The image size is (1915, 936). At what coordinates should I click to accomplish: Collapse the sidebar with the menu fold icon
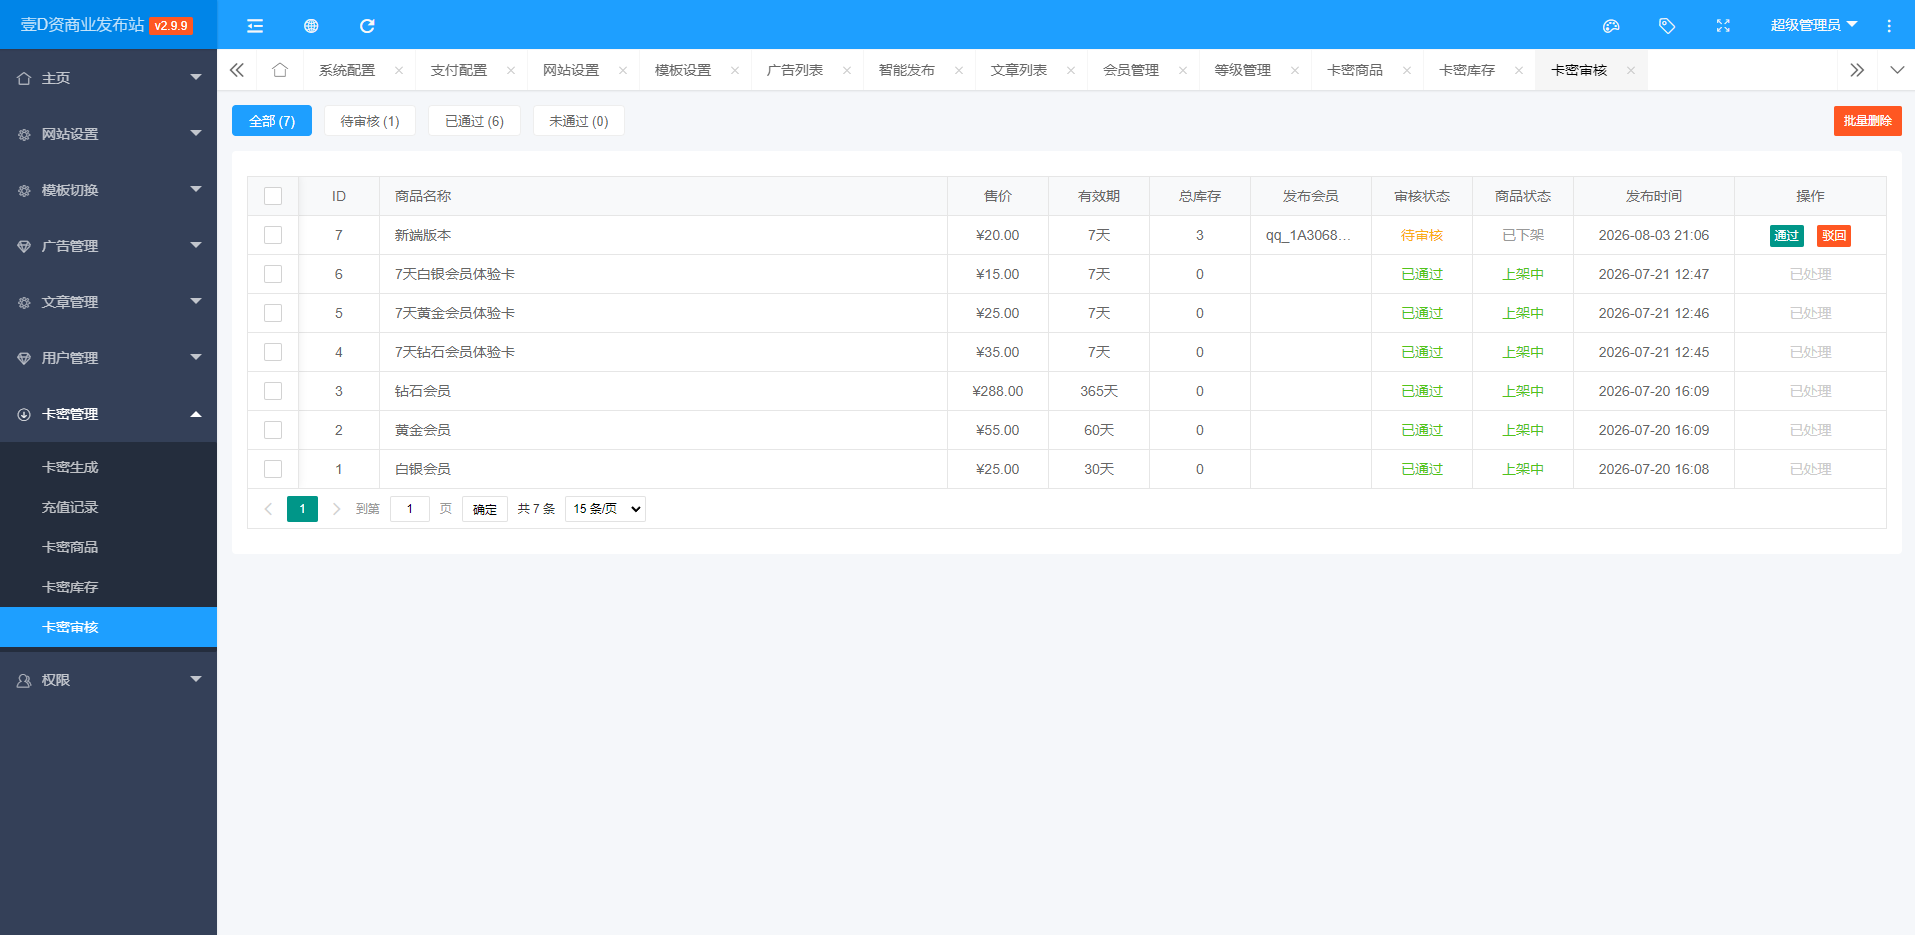coord(255,26)
